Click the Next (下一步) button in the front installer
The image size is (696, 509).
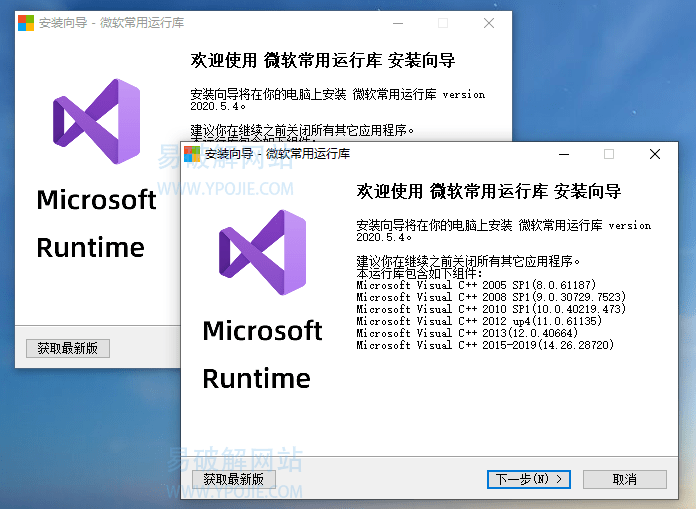tap(529, 479)
